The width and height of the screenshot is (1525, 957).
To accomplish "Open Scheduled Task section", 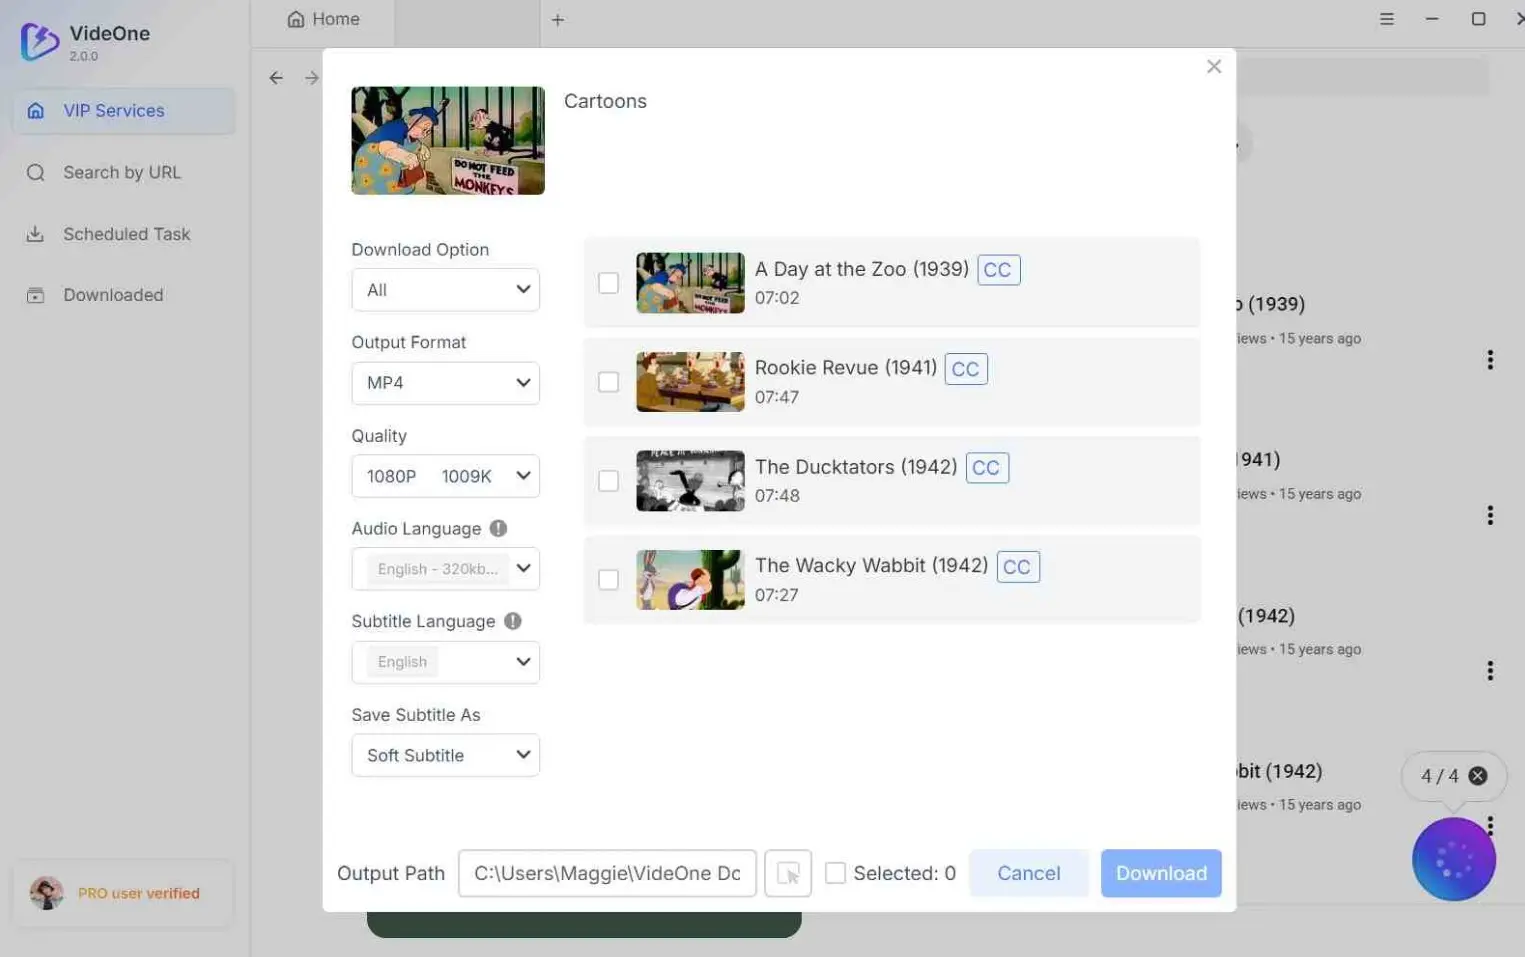I will click(x=124, y=234).
